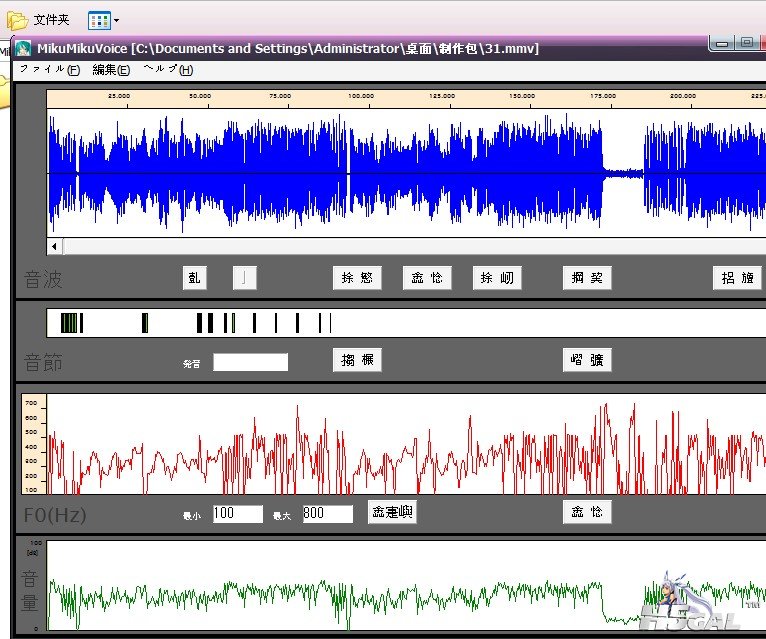Image resolution: width=766 pixels, height=639 pixels.
Task: Click the 50.000 mark on waveform ruler
Action: click(200, 96)
